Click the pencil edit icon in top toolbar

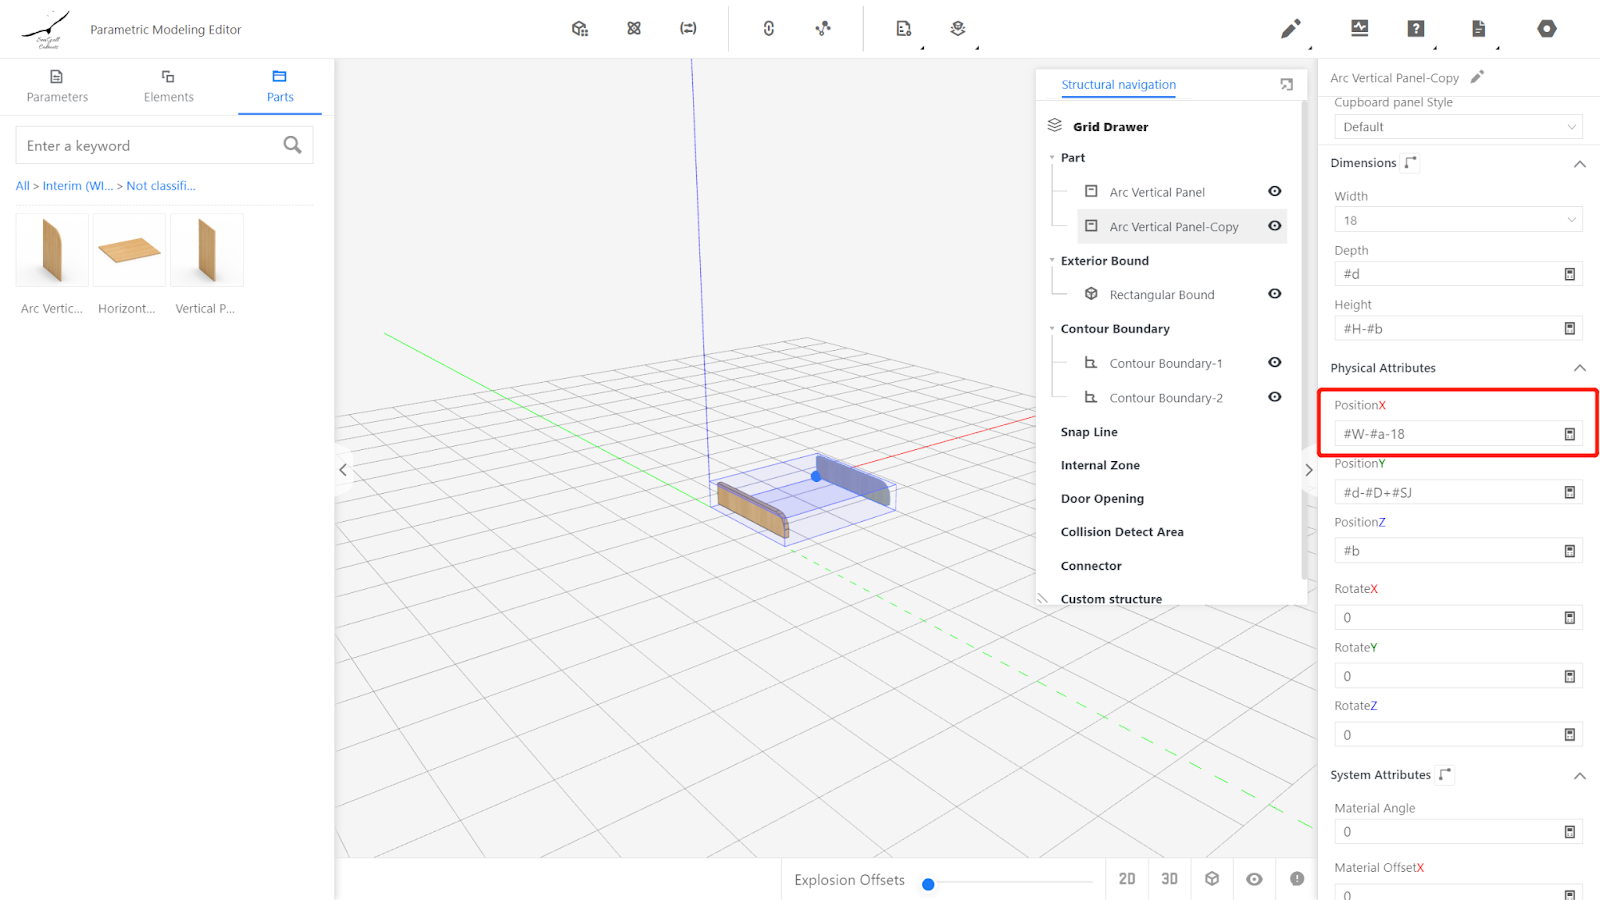coord(1290,29)
